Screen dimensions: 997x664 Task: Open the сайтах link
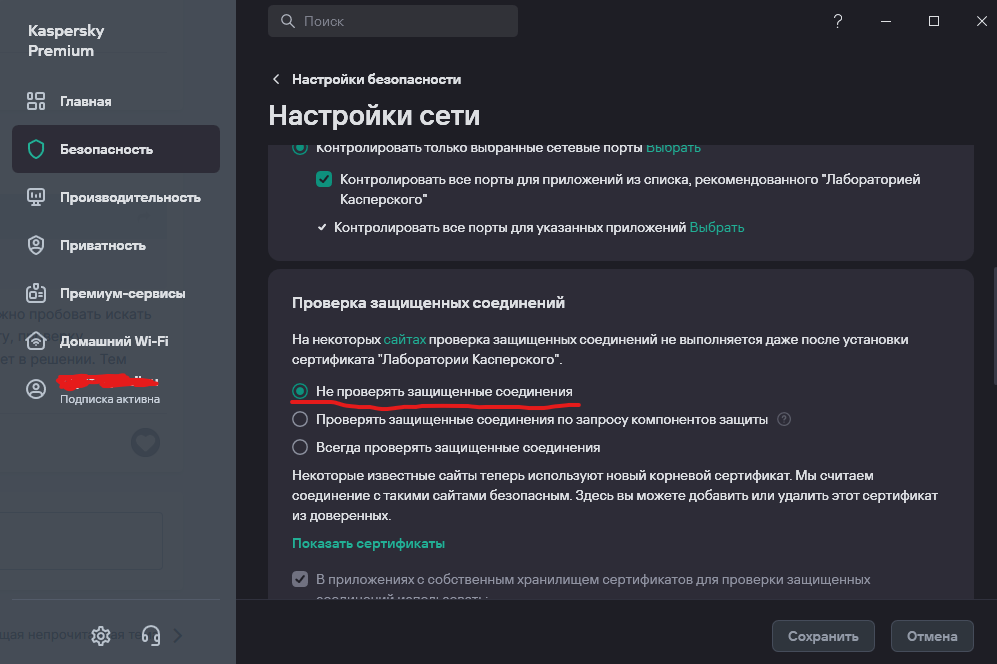pos(405,339)
